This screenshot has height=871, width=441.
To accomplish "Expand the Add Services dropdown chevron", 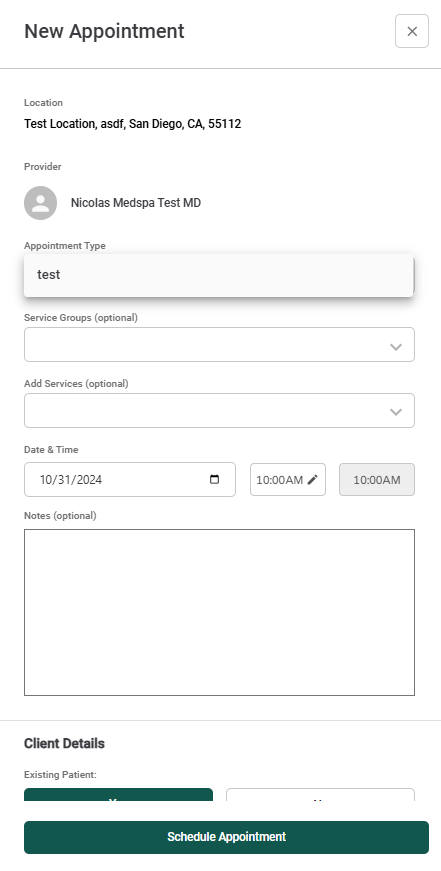I will pos(395,412).
